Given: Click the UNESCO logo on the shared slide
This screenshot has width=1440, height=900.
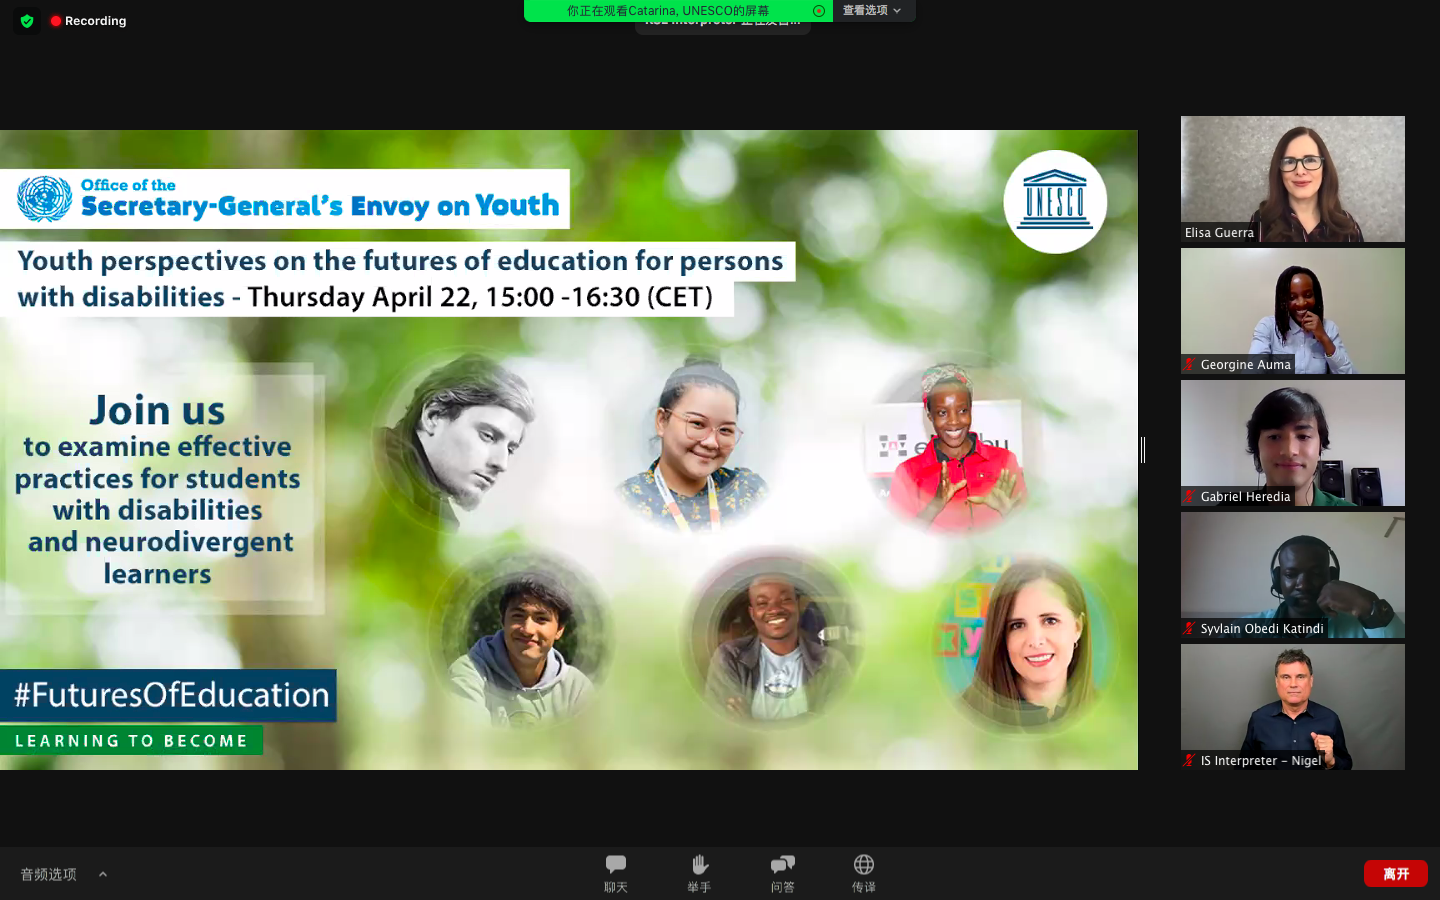Looking at the screenshot, I should [x=1055, y=202].
